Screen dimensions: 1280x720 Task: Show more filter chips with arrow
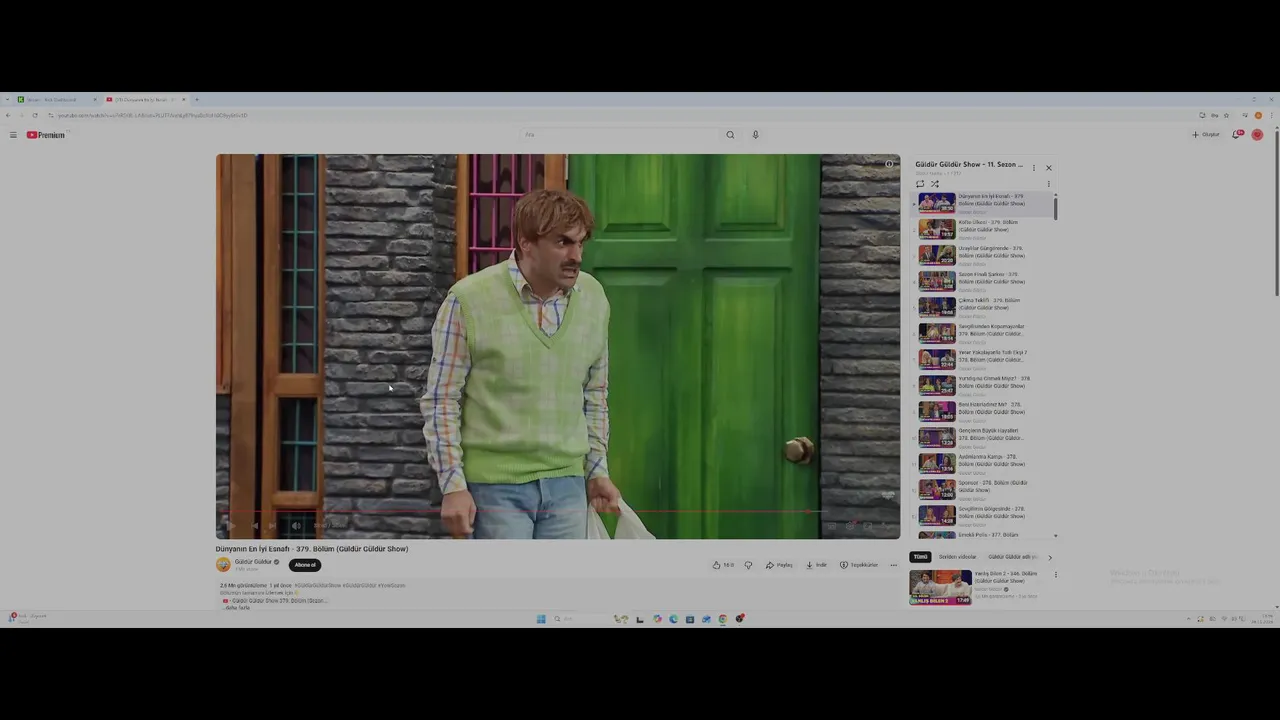(1050, 557)
